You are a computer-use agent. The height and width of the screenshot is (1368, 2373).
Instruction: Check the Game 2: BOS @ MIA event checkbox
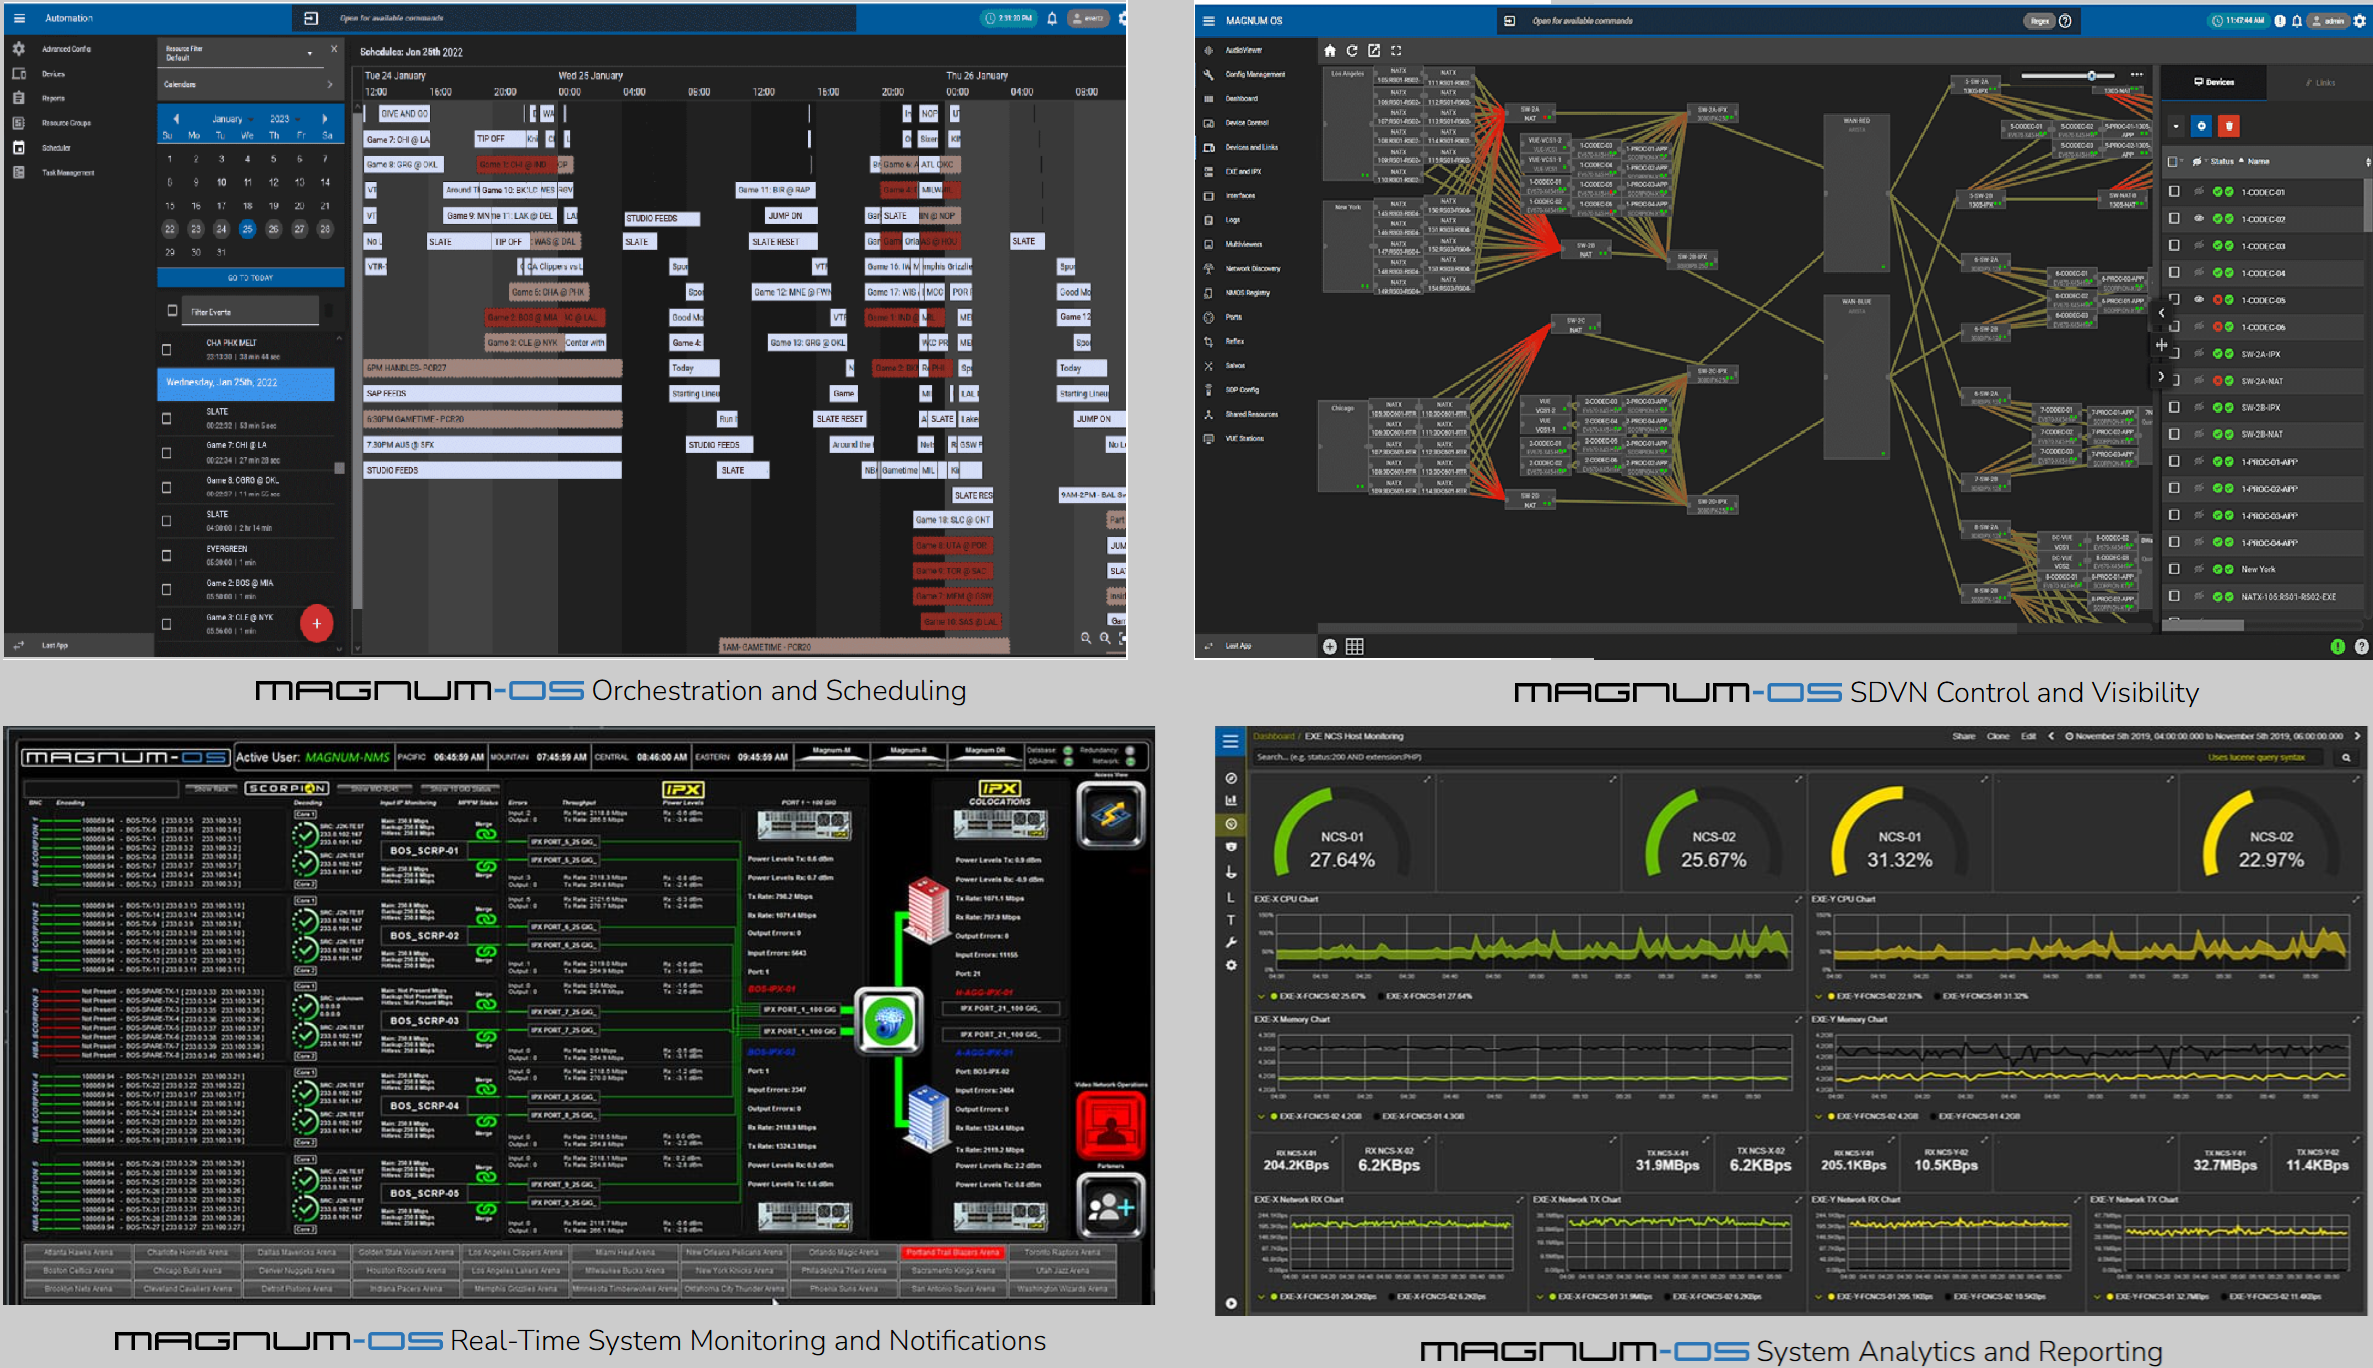pos(167,590)
